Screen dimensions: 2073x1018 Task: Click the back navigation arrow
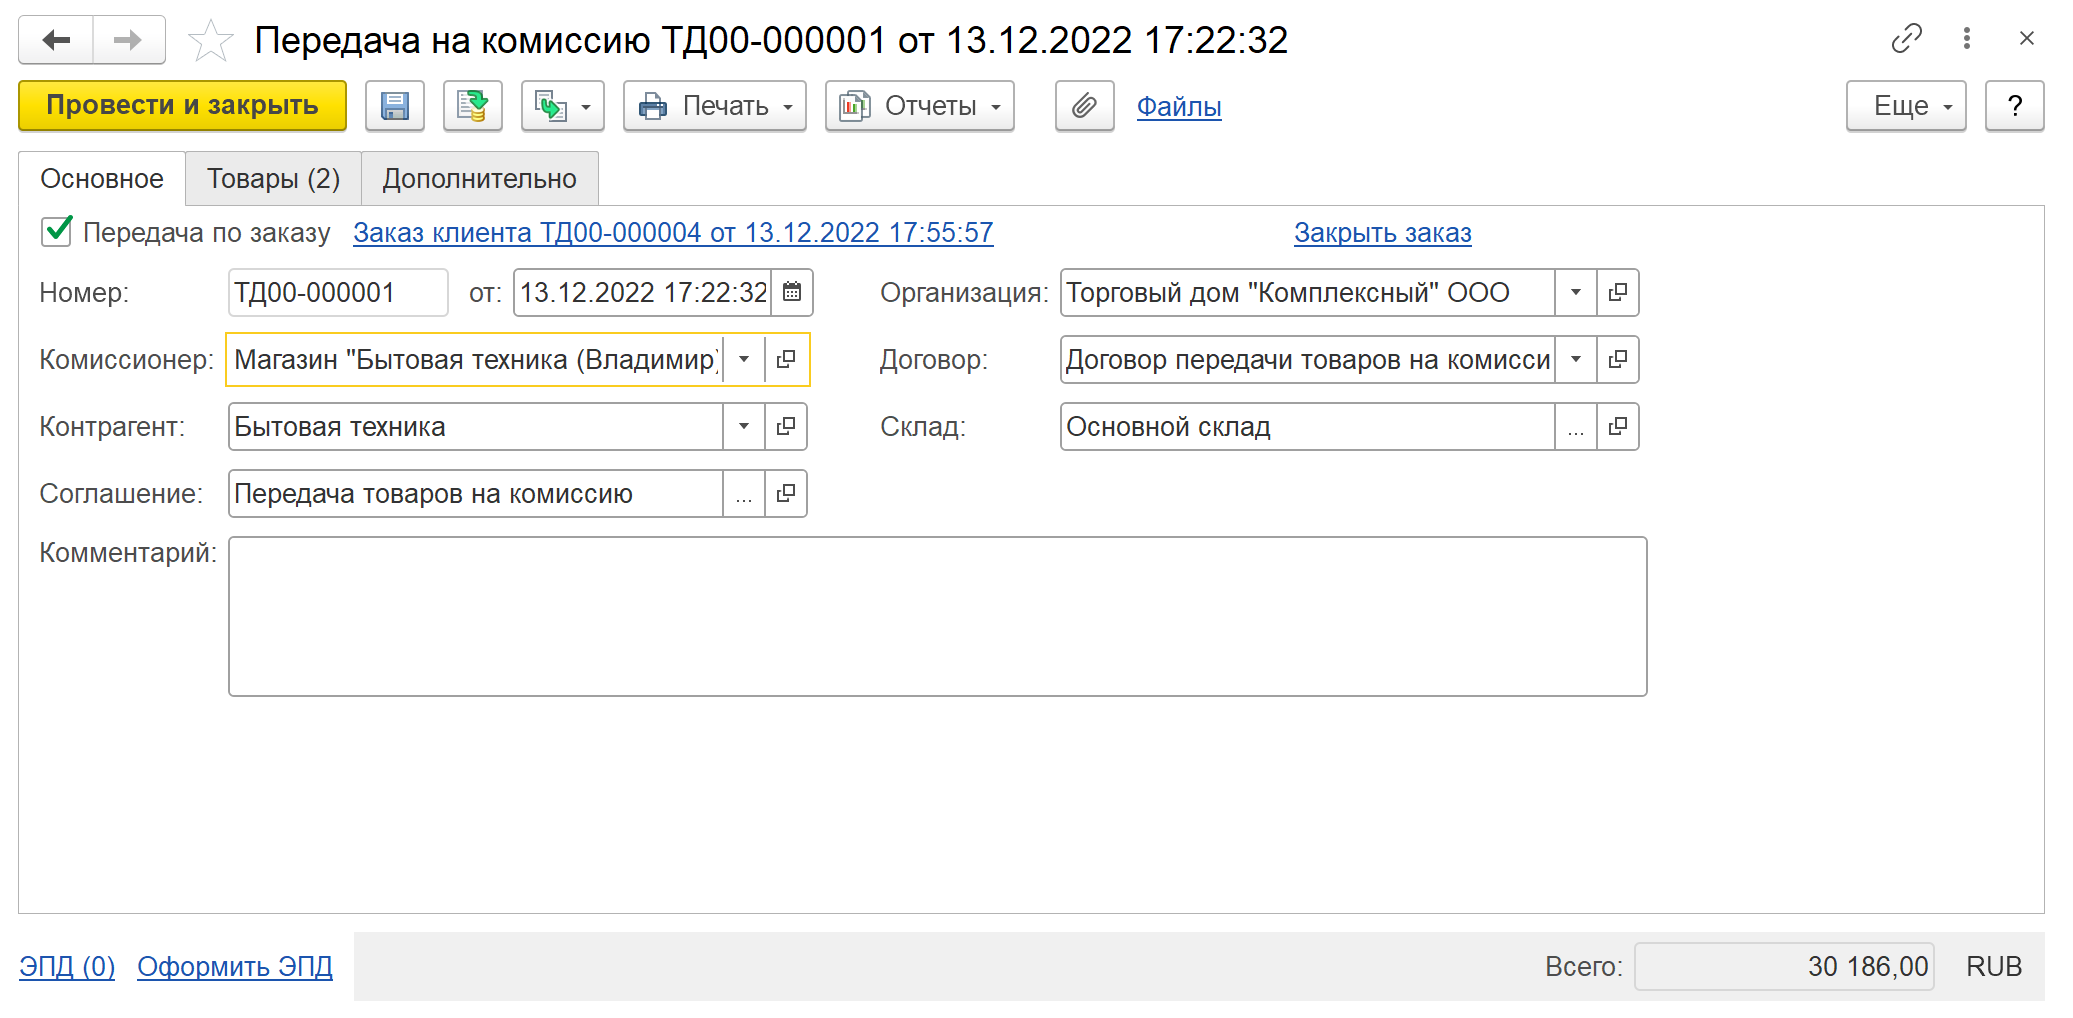pyautogui.click(x=56, y=41)
